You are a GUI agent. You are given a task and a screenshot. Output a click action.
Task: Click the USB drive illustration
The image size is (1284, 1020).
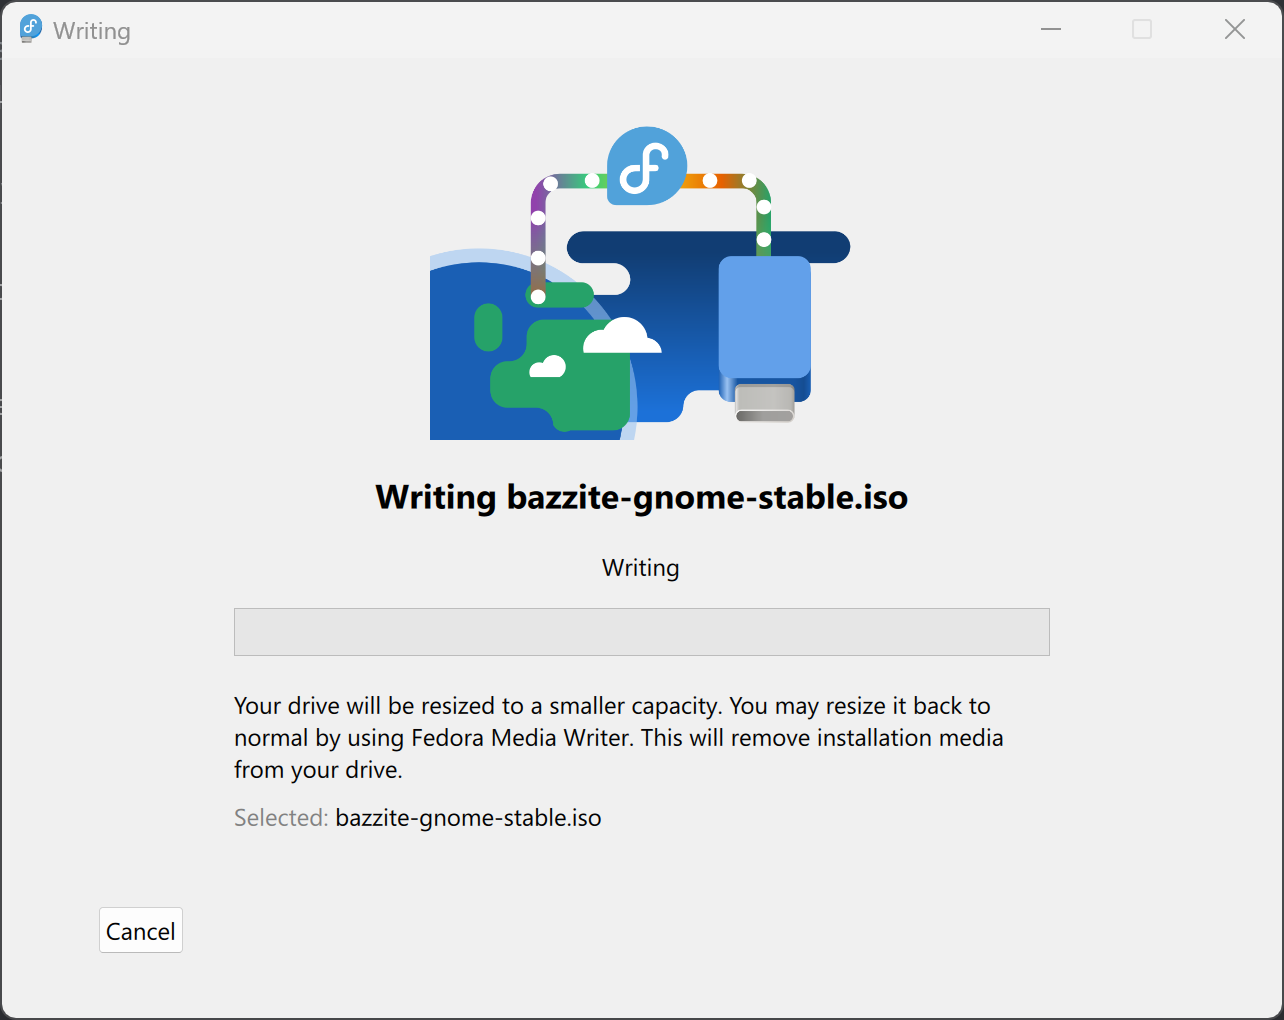765,338
